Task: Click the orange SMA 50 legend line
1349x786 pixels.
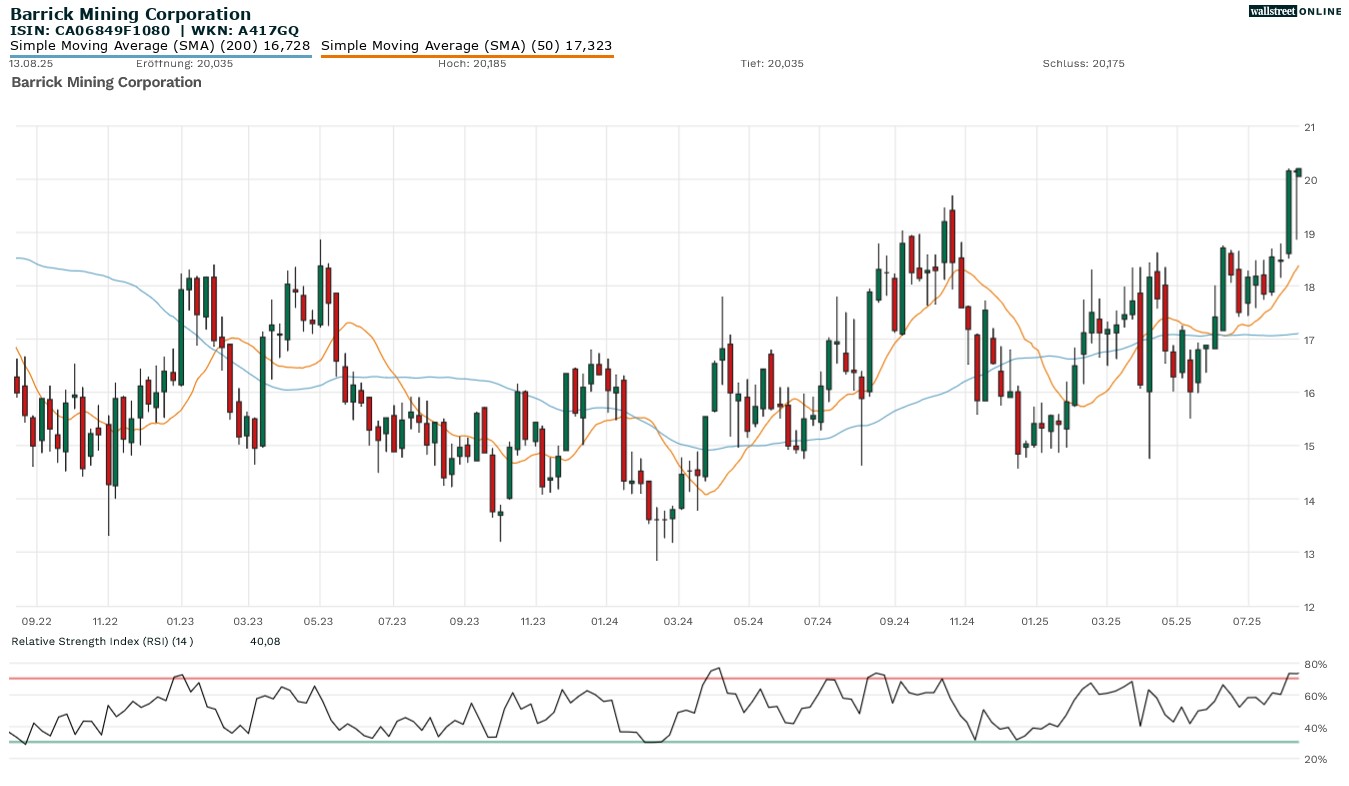Action: 467,56
